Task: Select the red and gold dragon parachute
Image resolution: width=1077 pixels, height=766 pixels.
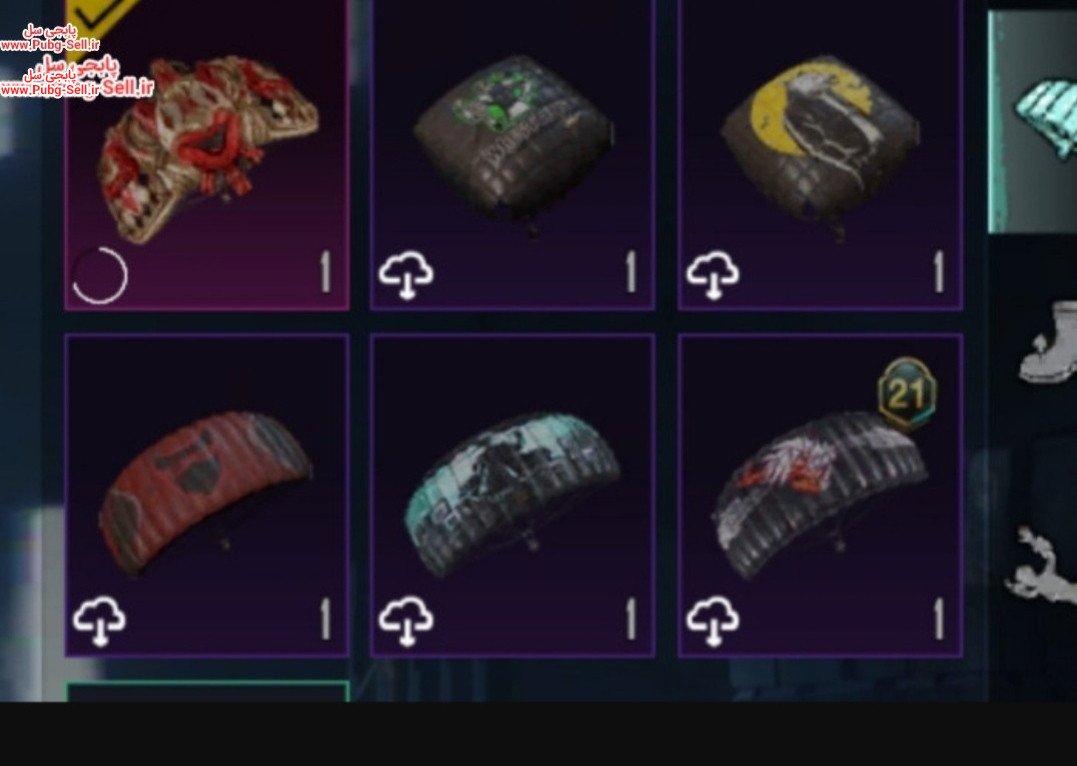Action: 207,155
